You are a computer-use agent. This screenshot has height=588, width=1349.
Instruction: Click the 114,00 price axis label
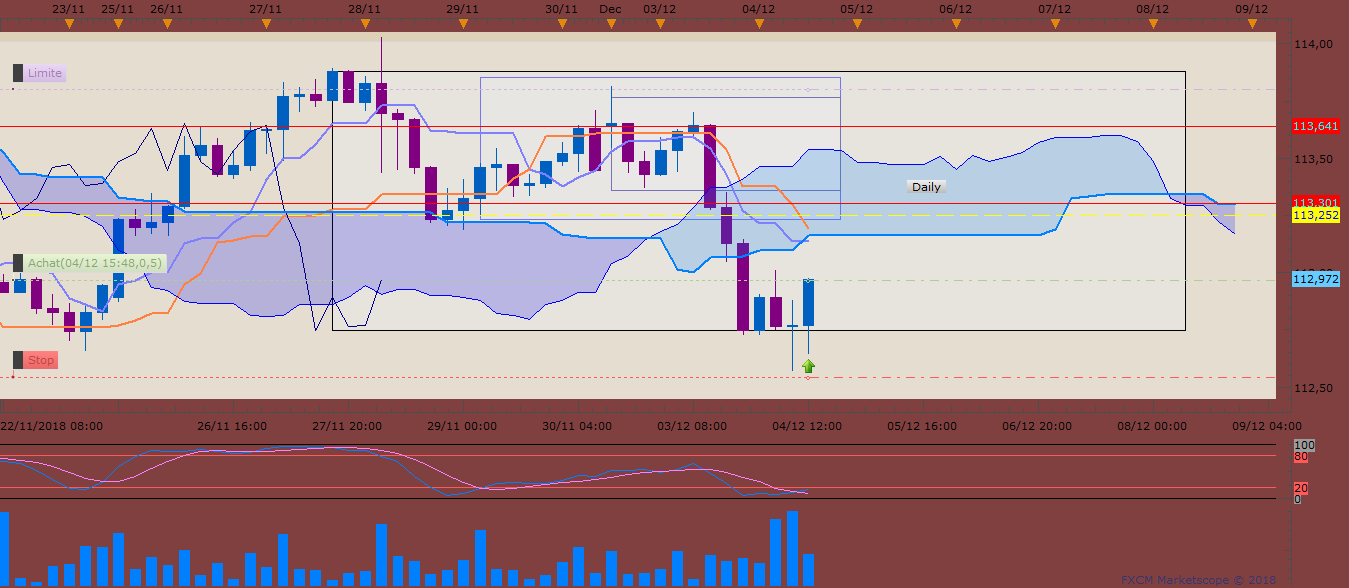pos(1312,44)
